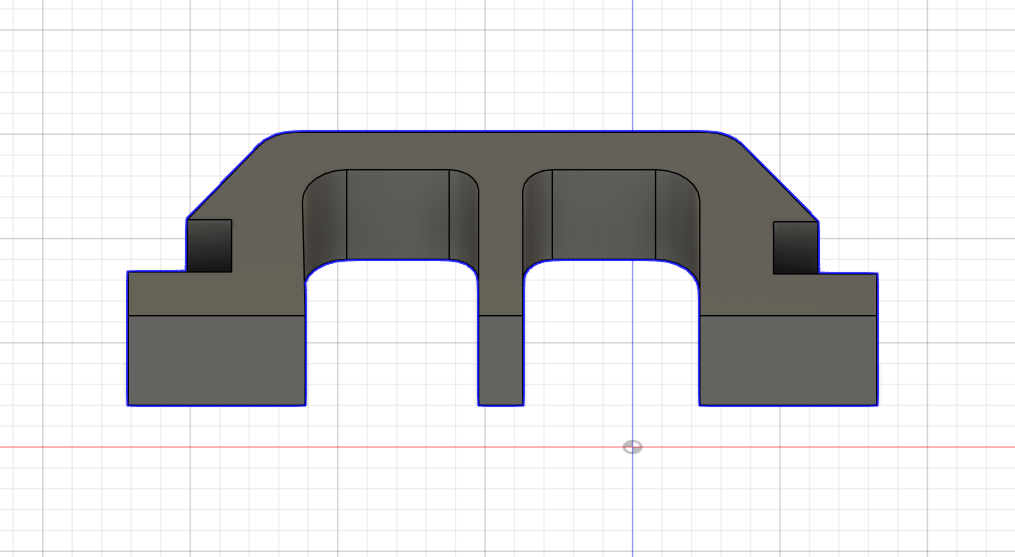Pick the lower right foot block face
1015x557 pixels.
tap(788, 360)
